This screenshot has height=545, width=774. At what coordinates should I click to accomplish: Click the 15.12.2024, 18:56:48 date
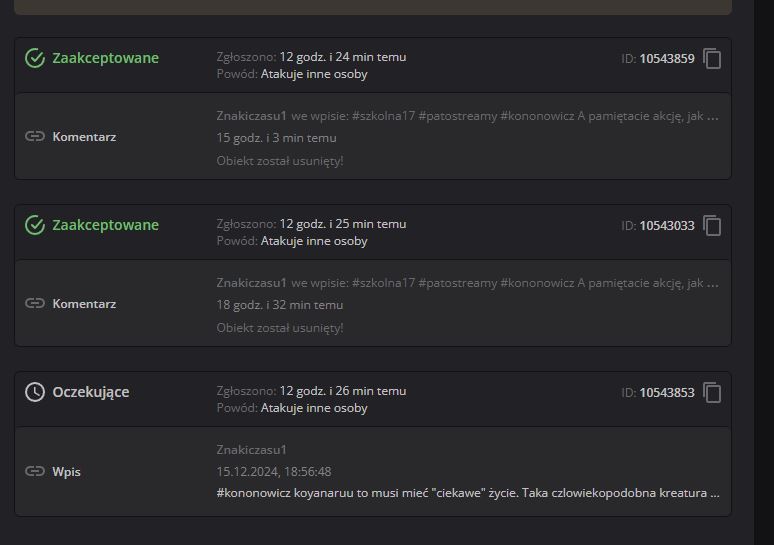[273, 471]
